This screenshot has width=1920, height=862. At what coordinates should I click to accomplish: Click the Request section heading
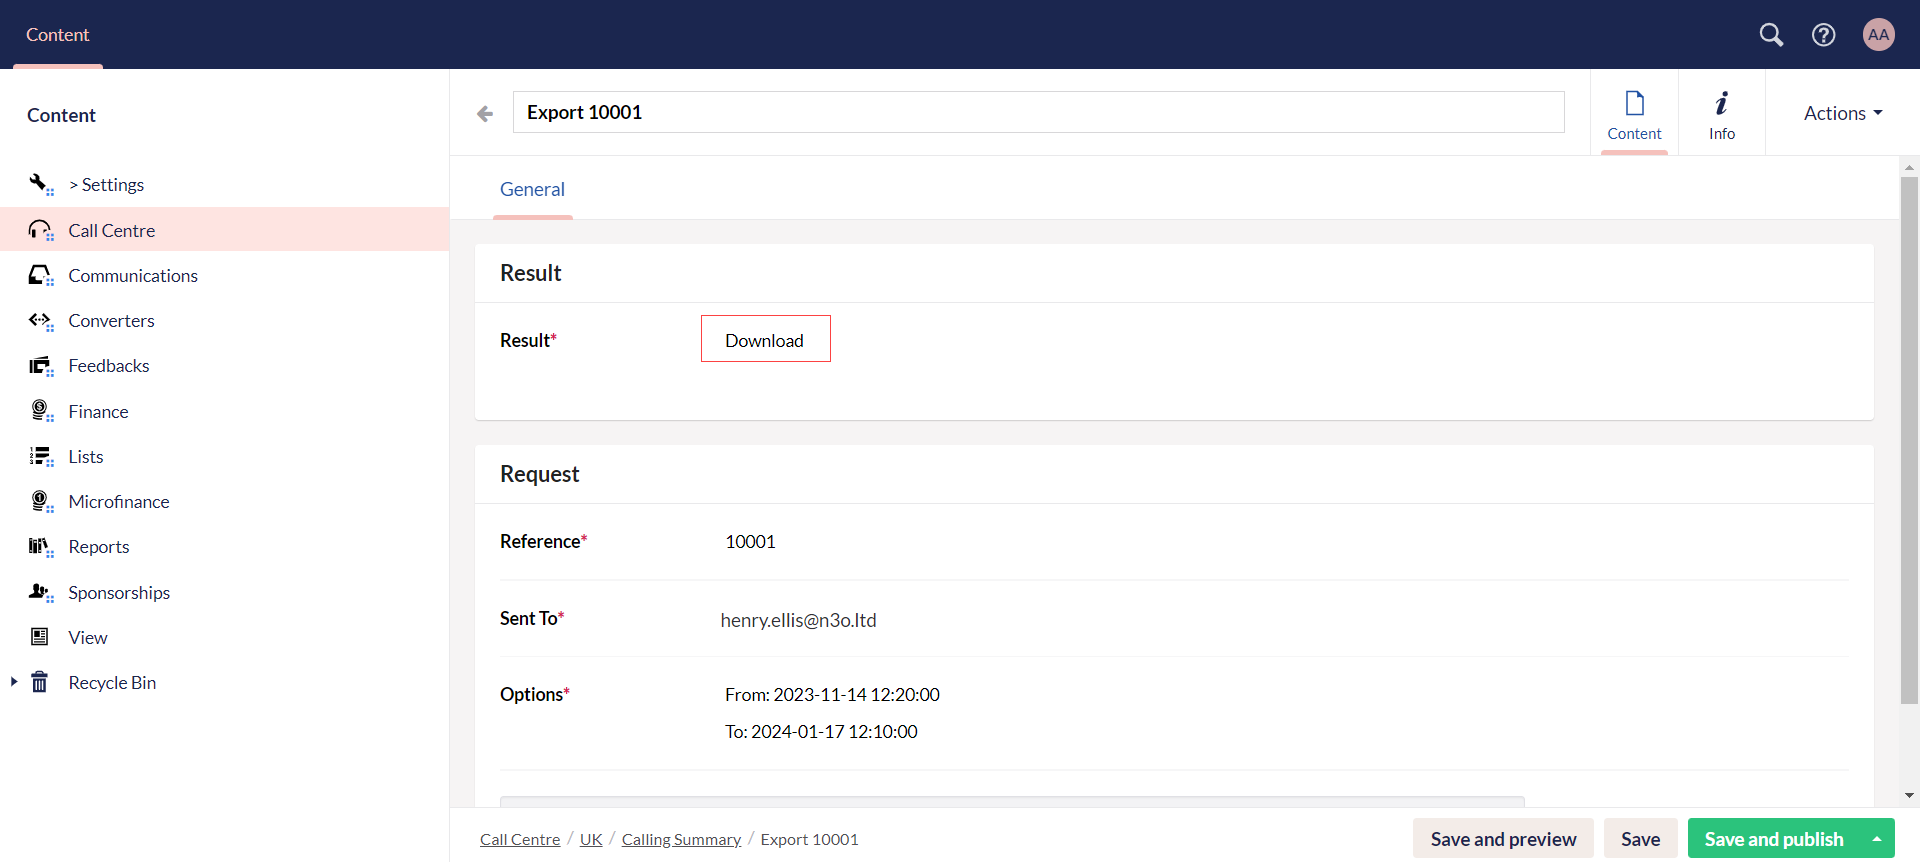(x=539, y=474)
